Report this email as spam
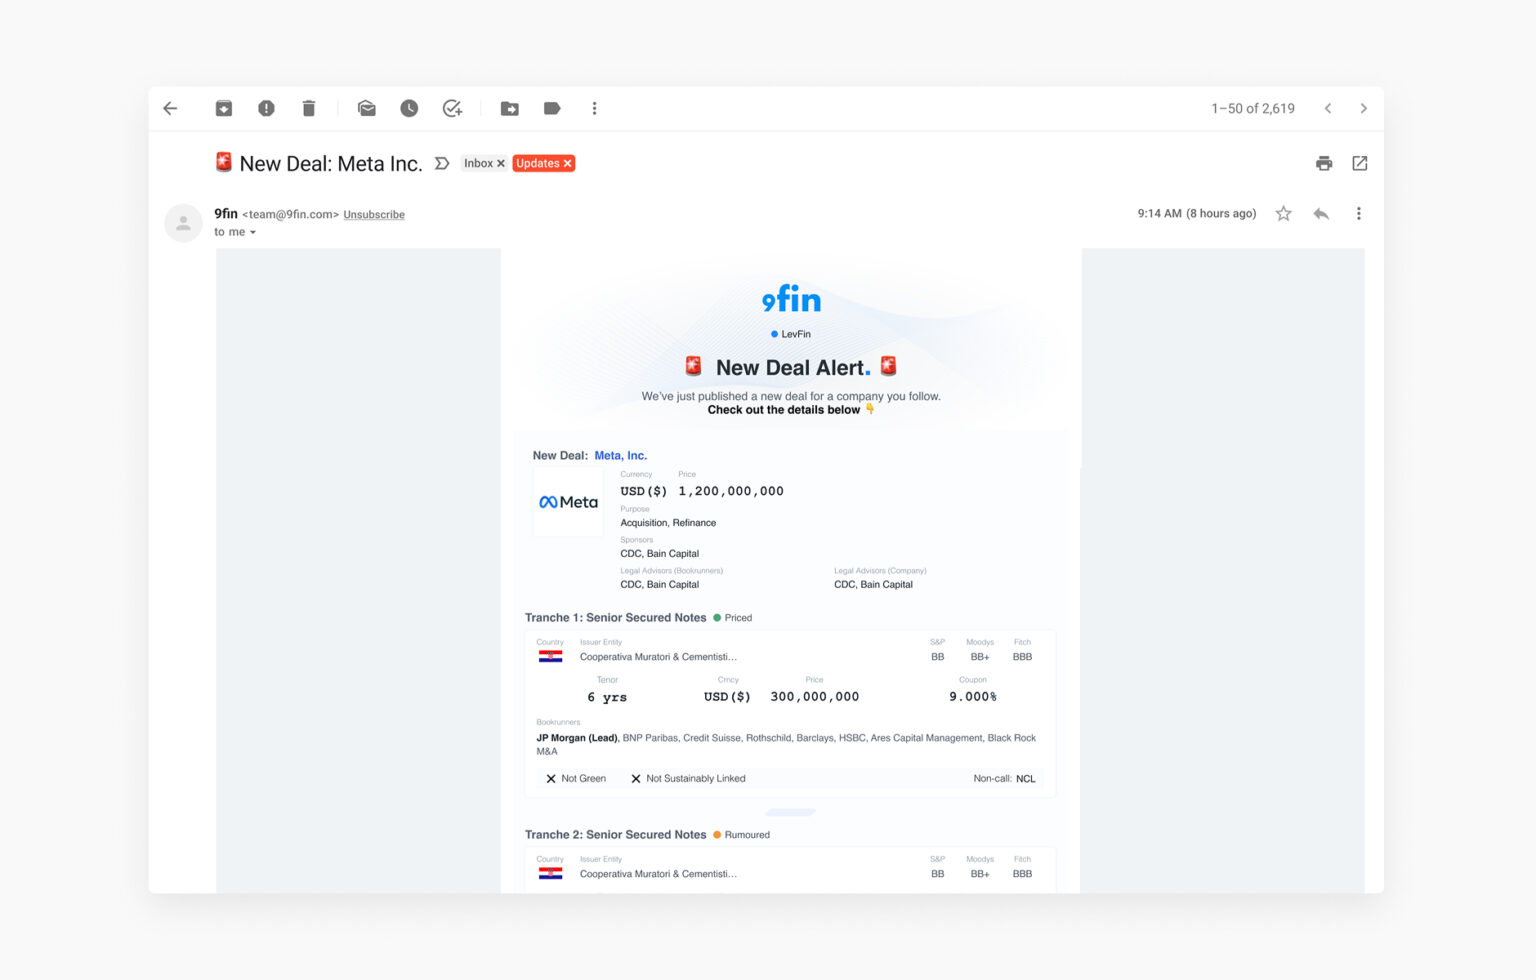Image resolution: width=1536 pixels, height=980 pixels. click(x=266, y=108)
